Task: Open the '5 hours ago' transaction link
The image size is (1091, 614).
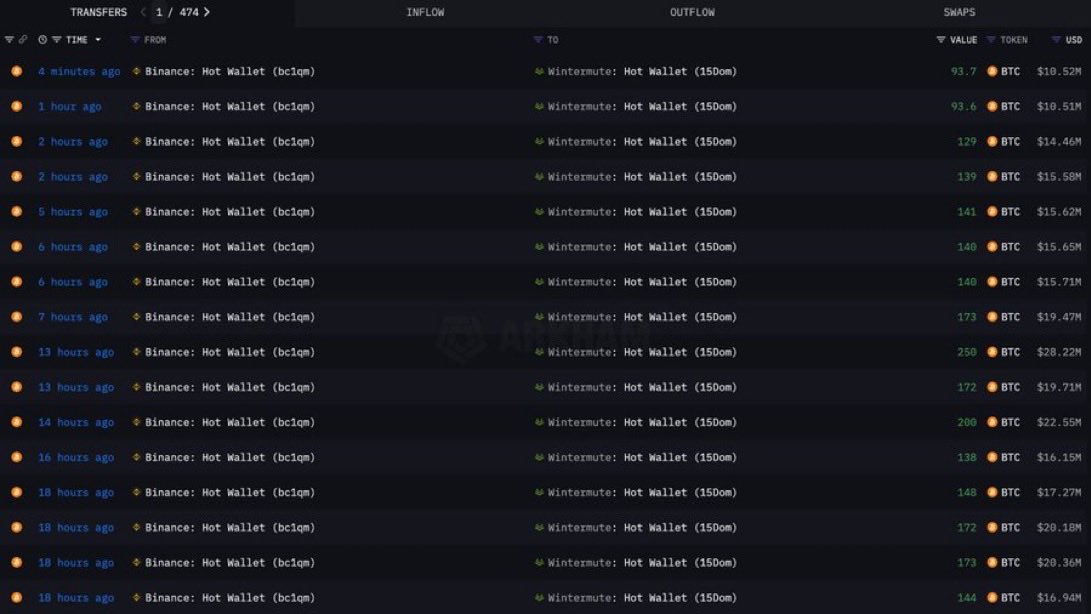Action: (73, 212)
